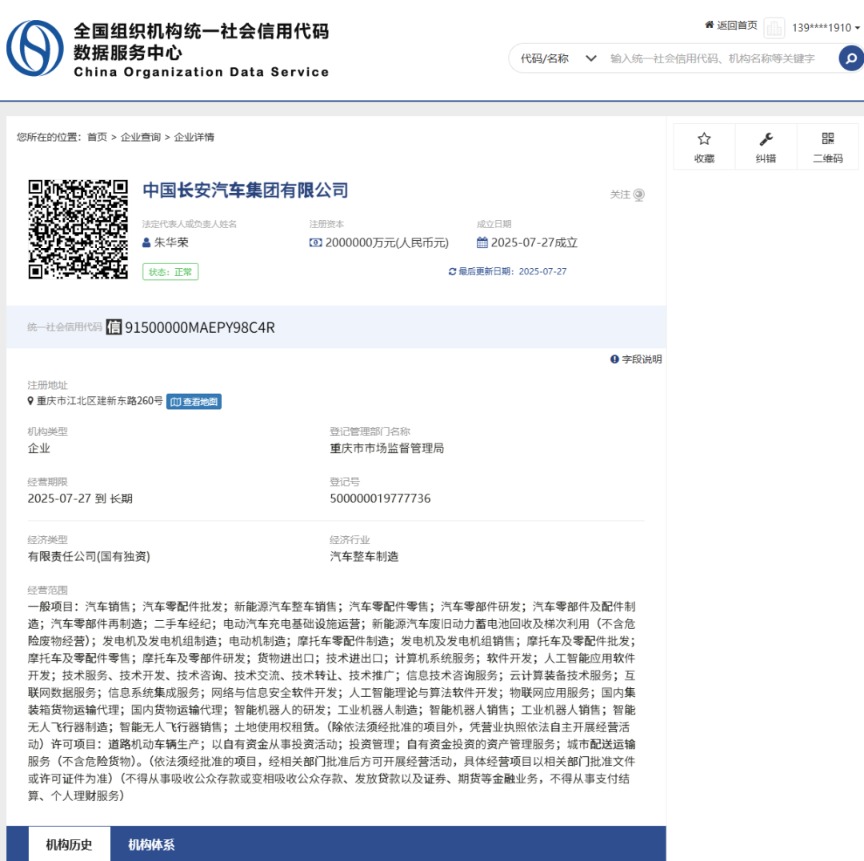Click the 查看地图 button

[194, 402]
